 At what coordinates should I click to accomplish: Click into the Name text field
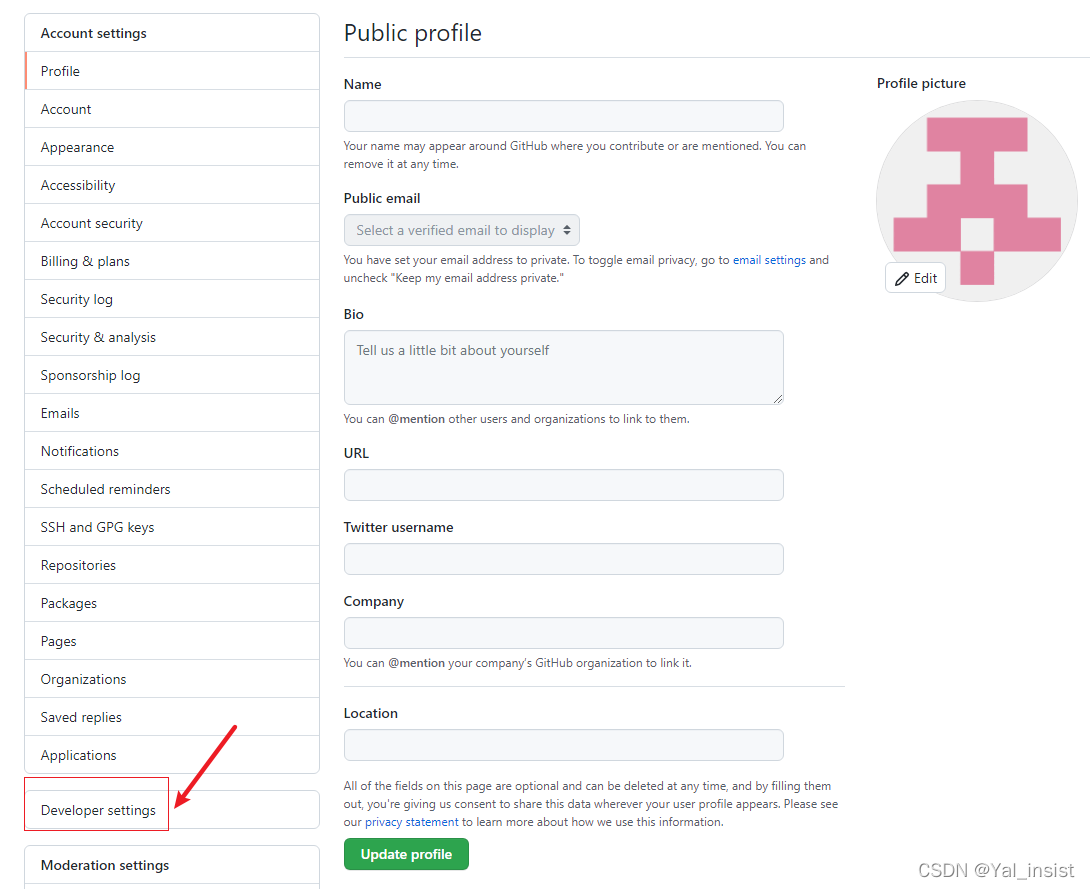pos(564,116)
